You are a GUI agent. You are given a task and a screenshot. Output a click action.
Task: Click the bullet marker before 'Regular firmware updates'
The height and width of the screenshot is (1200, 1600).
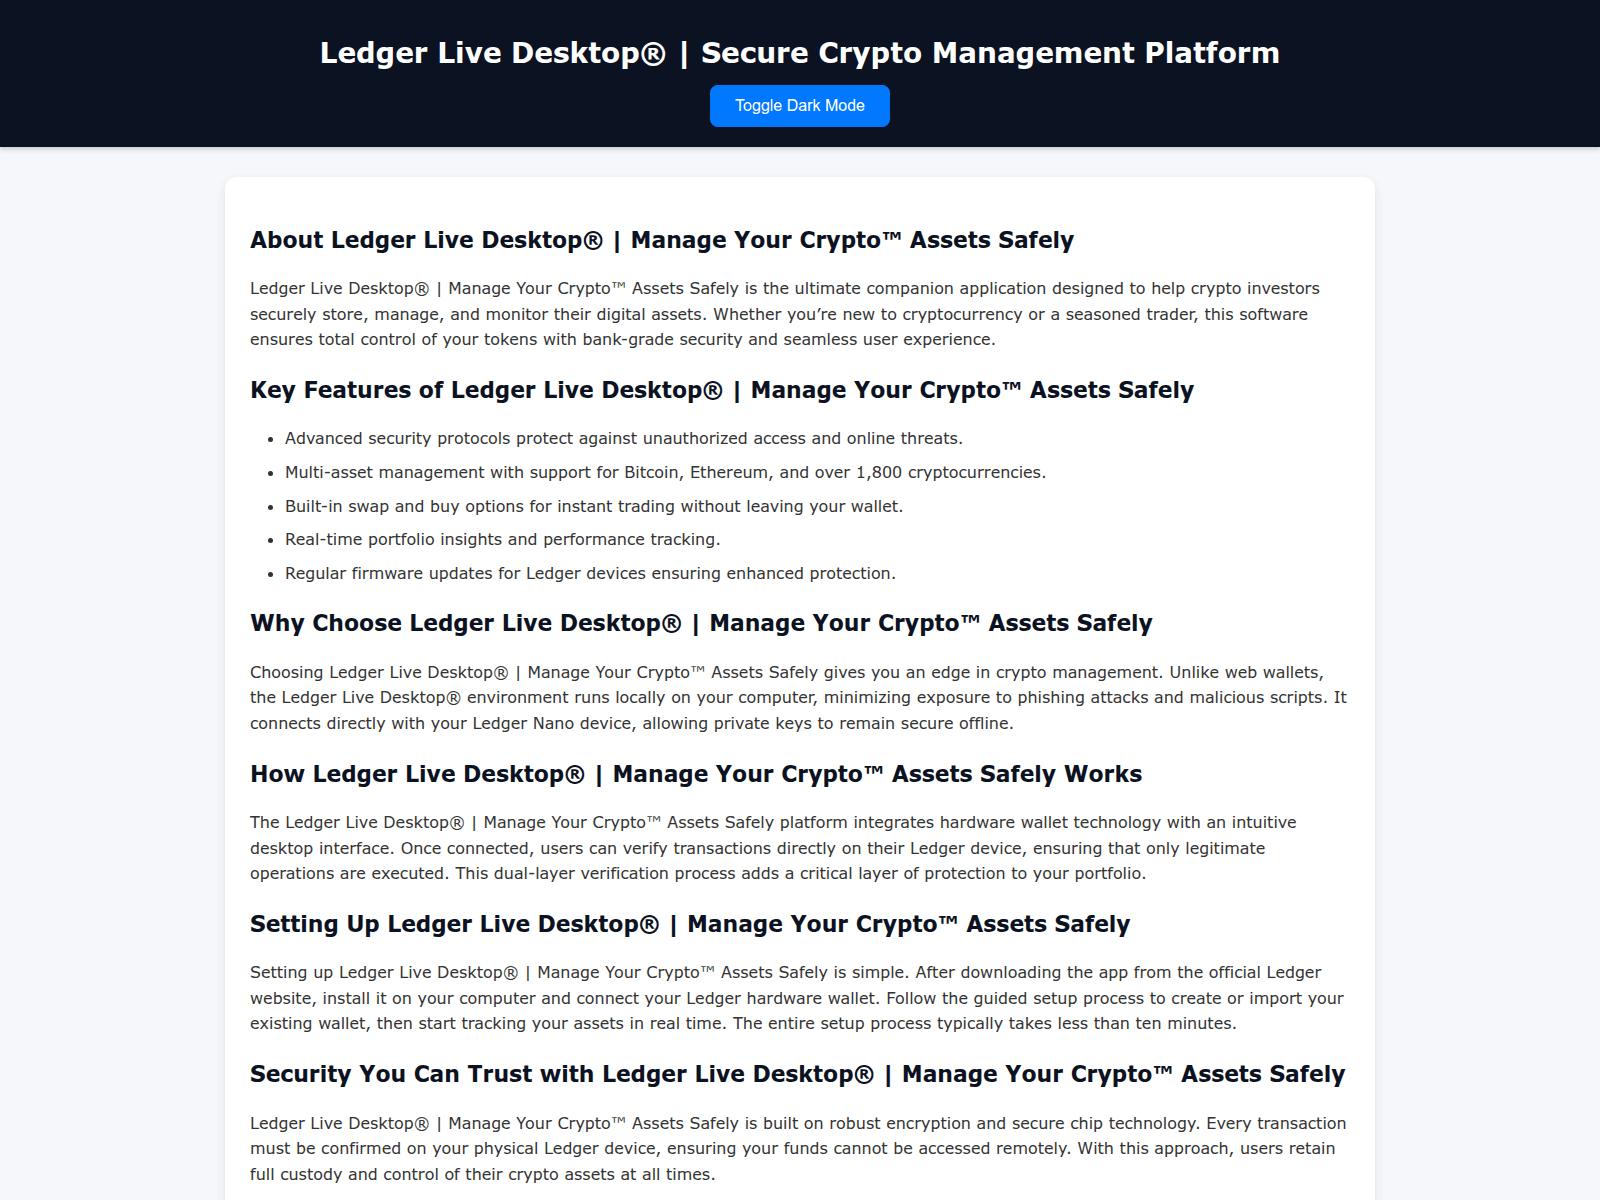coord(270,574)
